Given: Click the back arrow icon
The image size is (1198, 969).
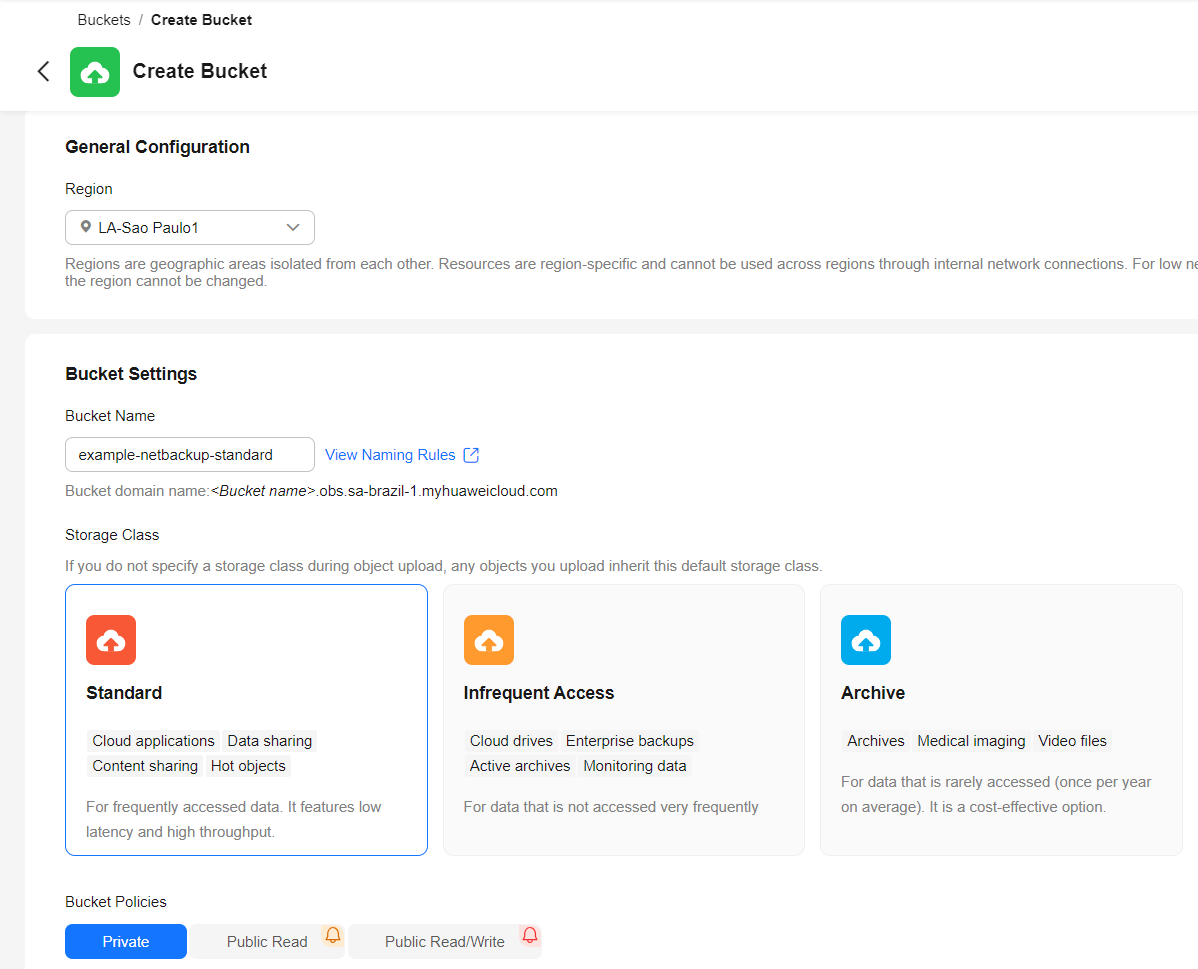Looking at the screenshot, I should coord(43,71).
